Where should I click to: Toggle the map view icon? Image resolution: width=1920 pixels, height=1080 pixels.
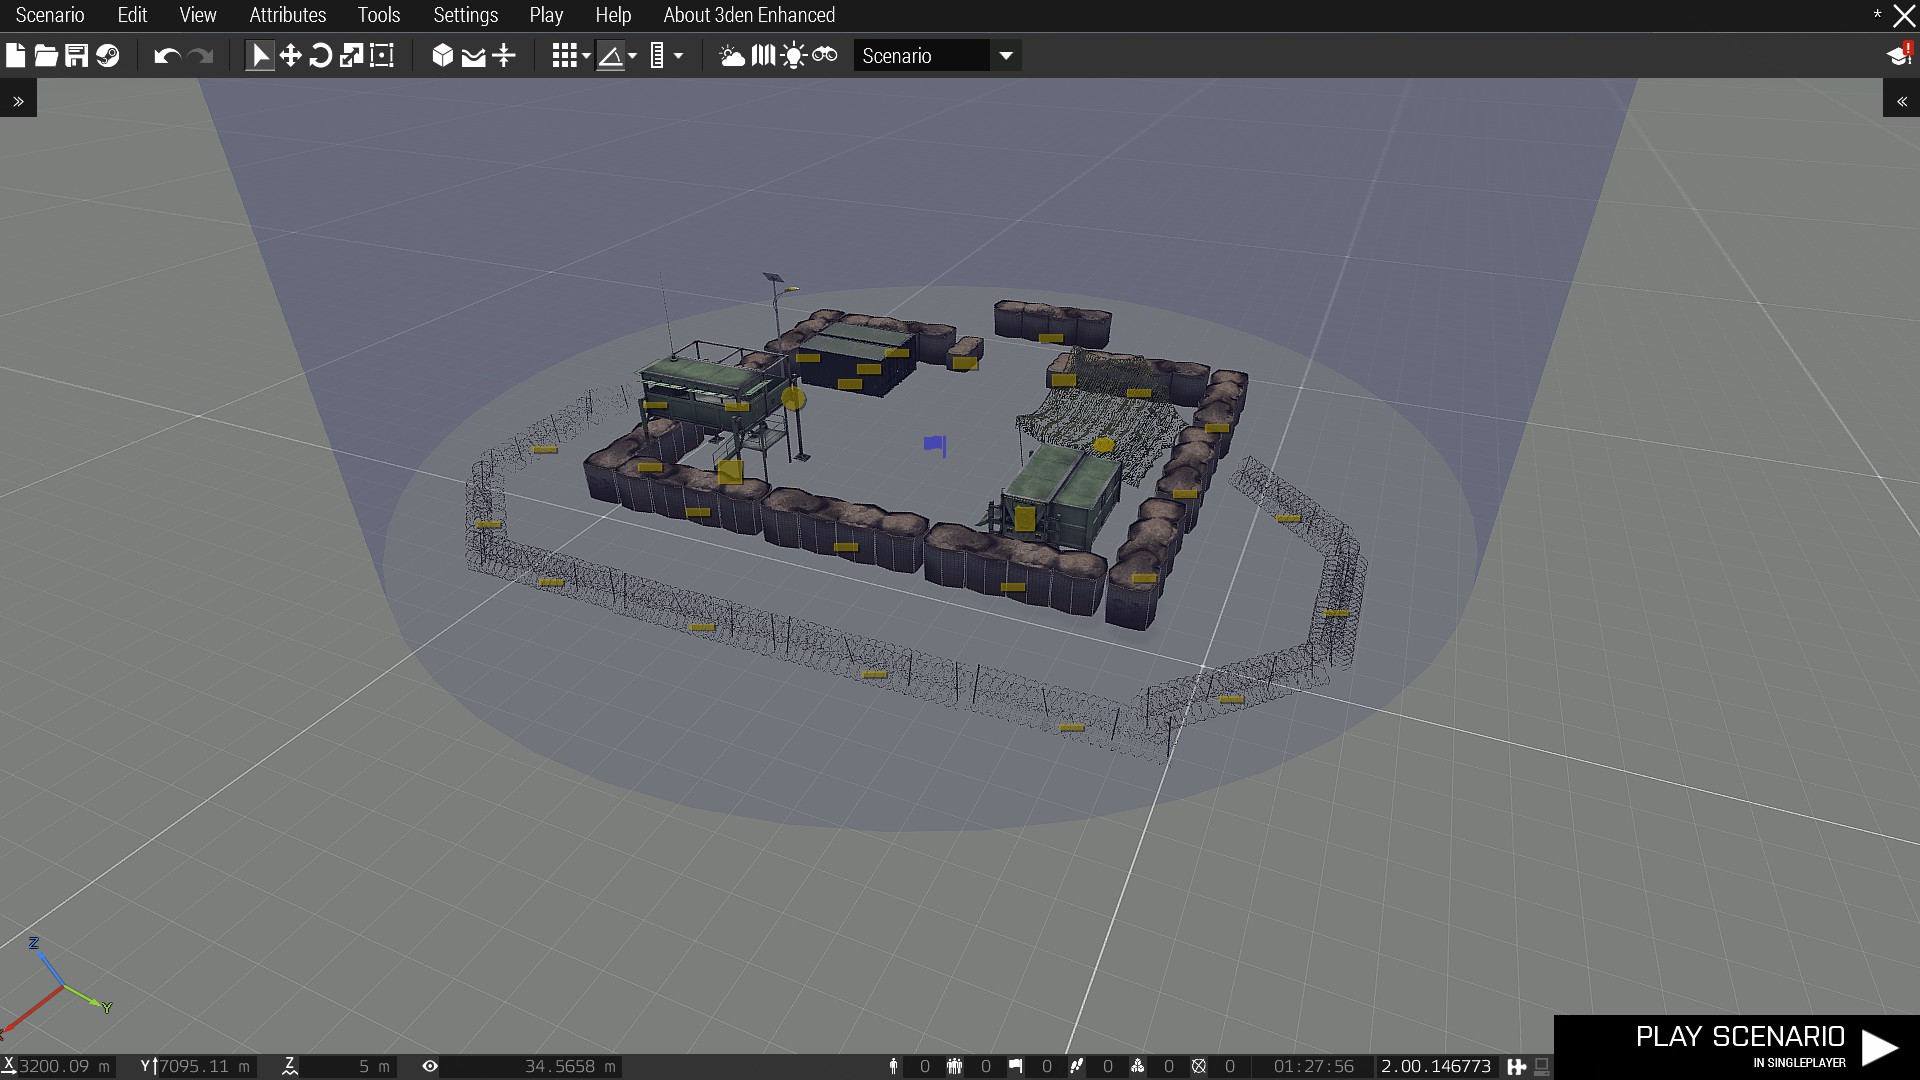point(763,56)
